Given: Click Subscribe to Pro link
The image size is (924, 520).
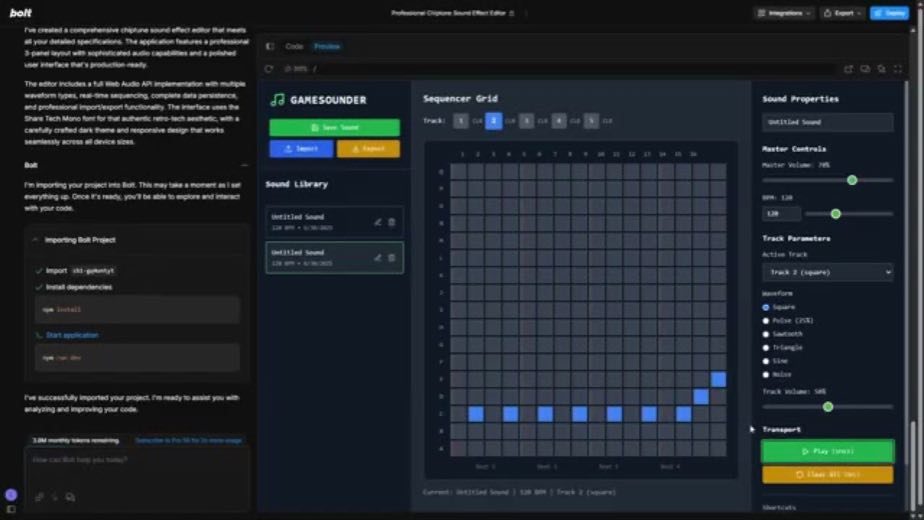Looking at the screenshot, I should tap(188, 440).
